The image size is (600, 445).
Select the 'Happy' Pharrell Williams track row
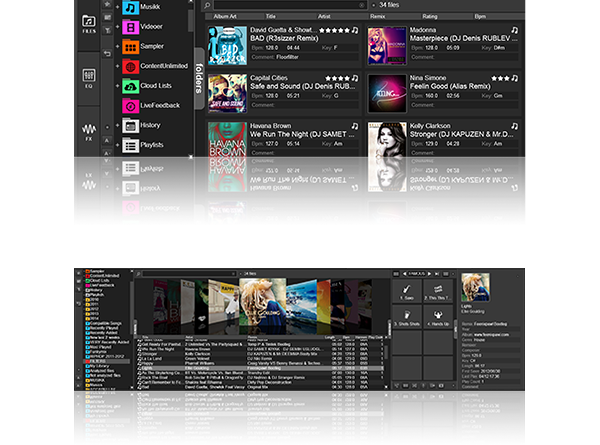[x=260, y=363]
